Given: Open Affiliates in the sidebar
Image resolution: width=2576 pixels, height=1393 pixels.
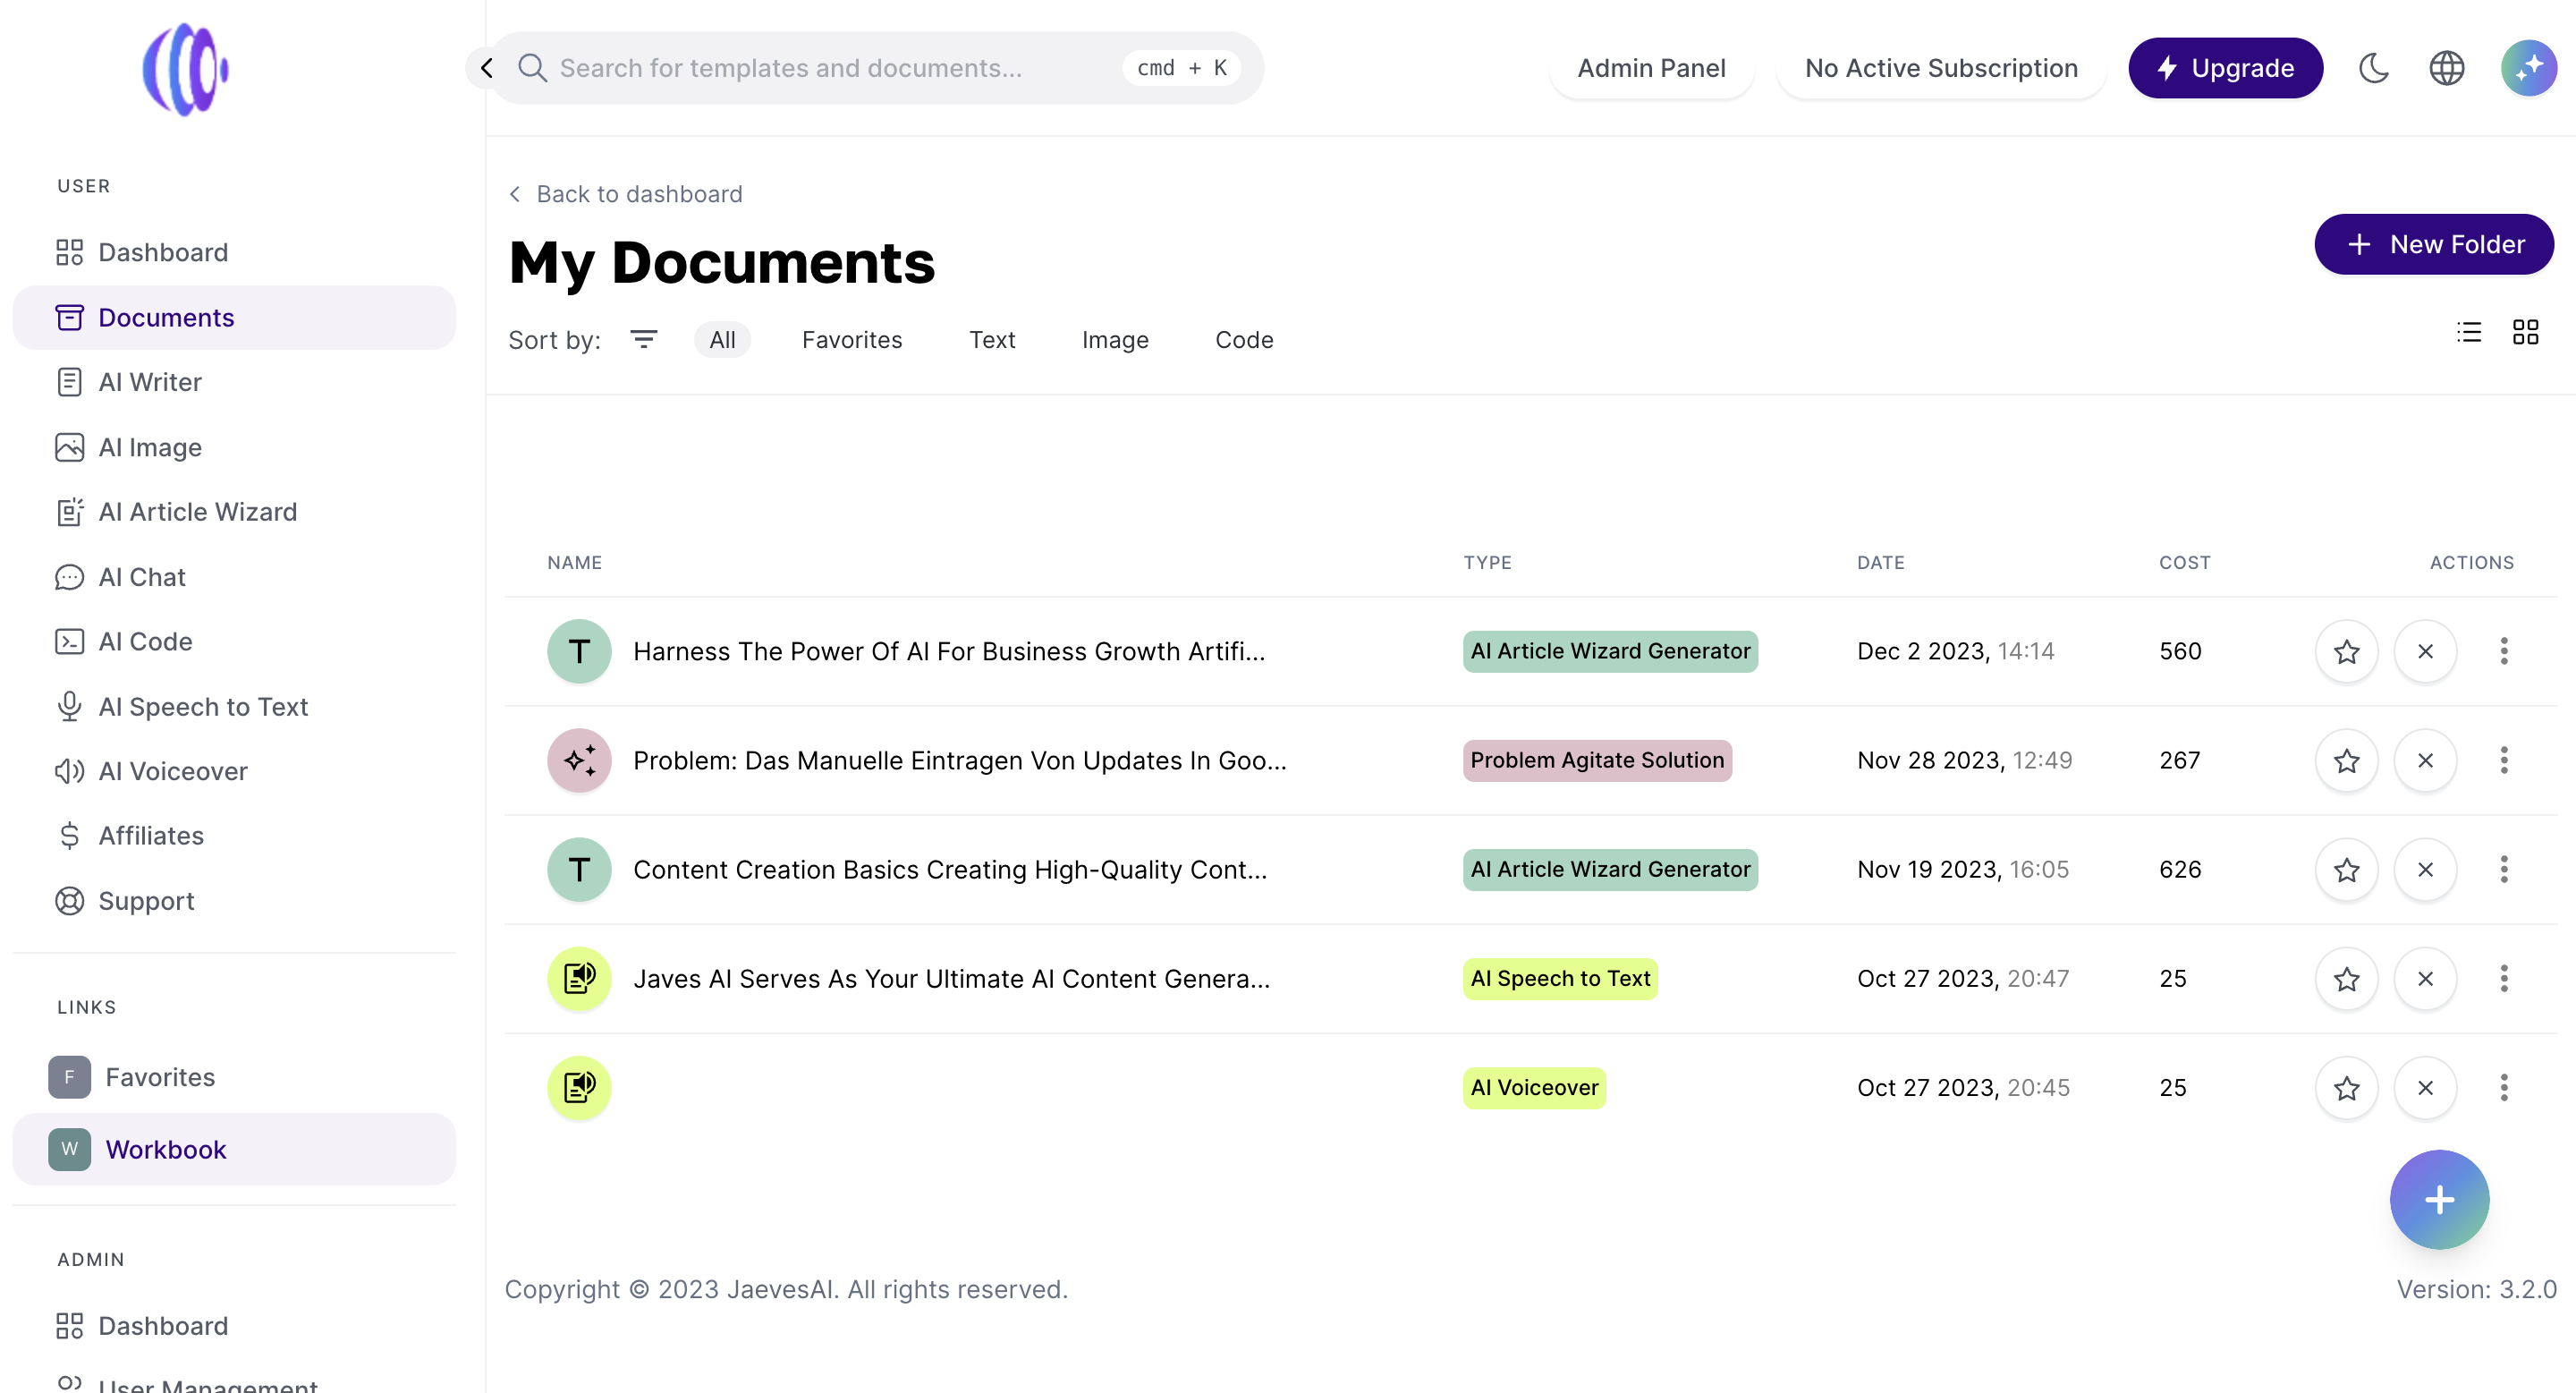Looking at the screenshot, I should pos(234,836).
